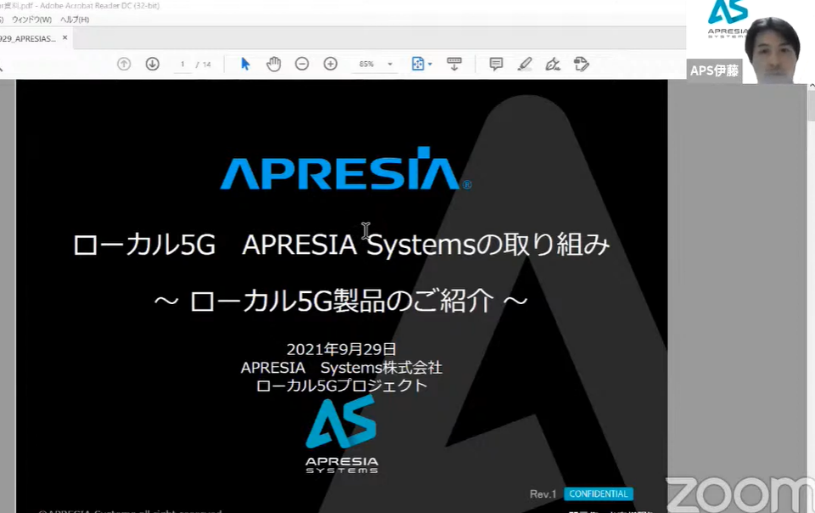Close the 929_APRESIAS document tab
Screen dimensions: 815x513
(65, 38)
